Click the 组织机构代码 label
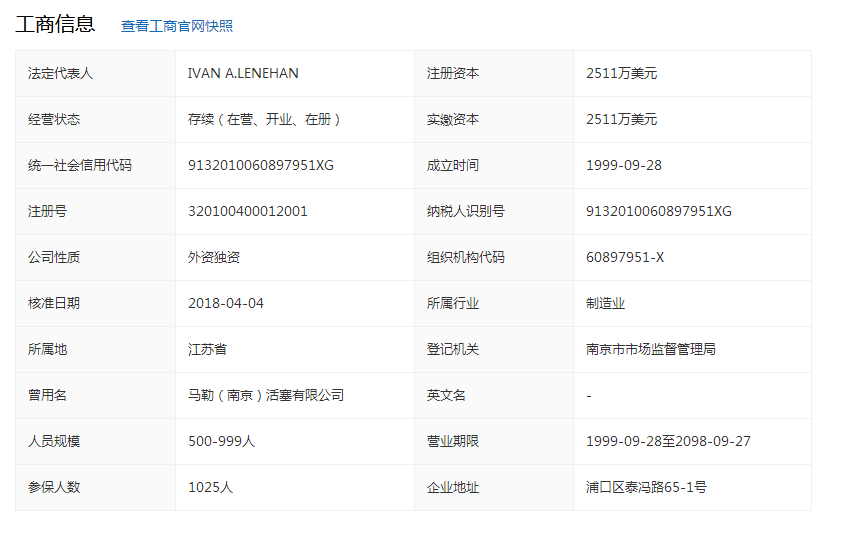The width and height of the screenshot is (842, 535). 466,257
